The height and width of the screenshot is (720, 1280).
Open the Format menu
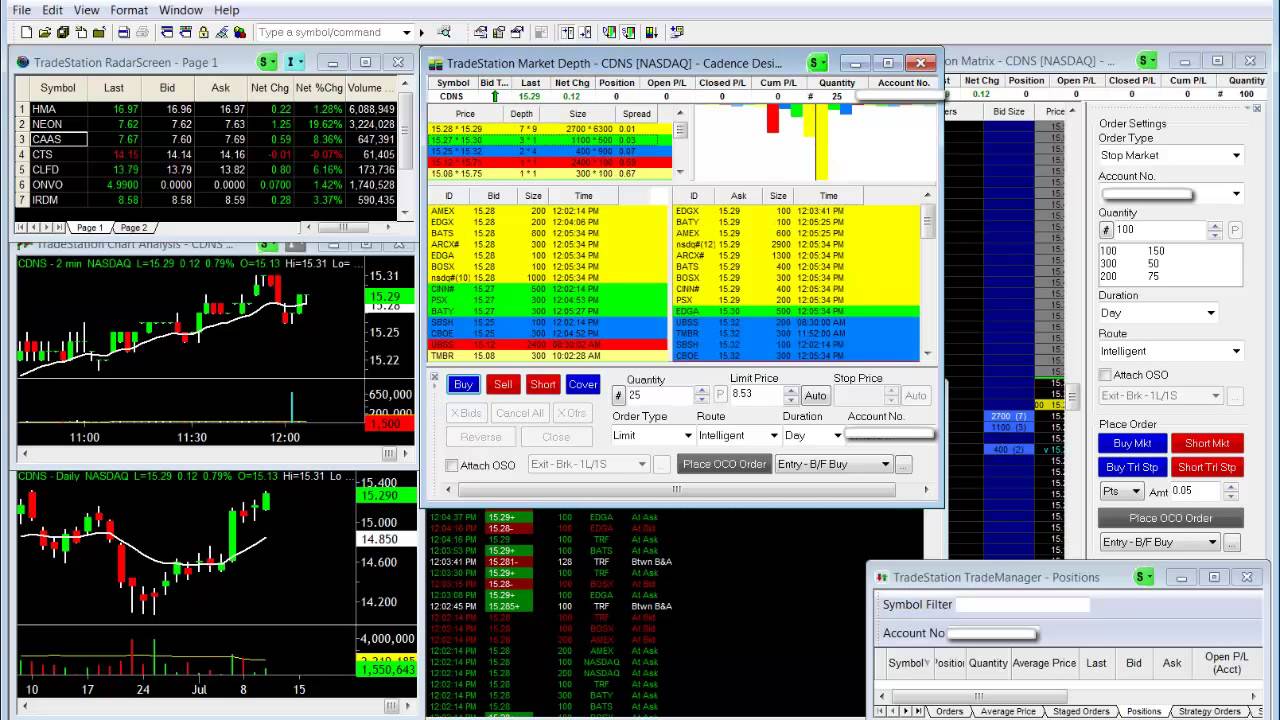[x=129, y=10]
